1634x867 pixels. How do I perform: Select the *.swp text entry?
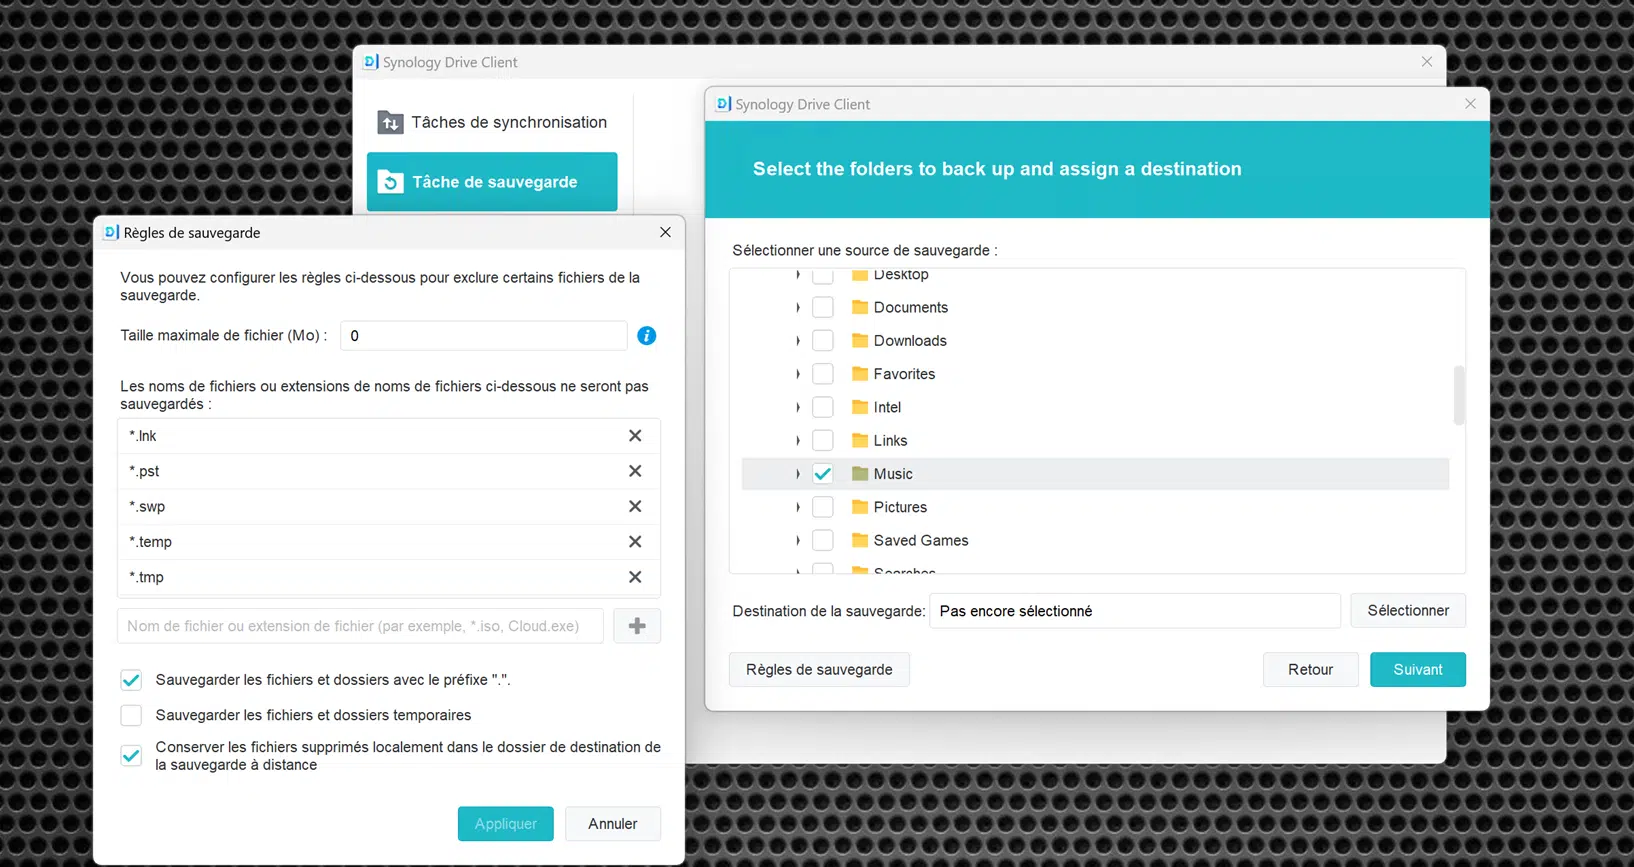[147, 507]
